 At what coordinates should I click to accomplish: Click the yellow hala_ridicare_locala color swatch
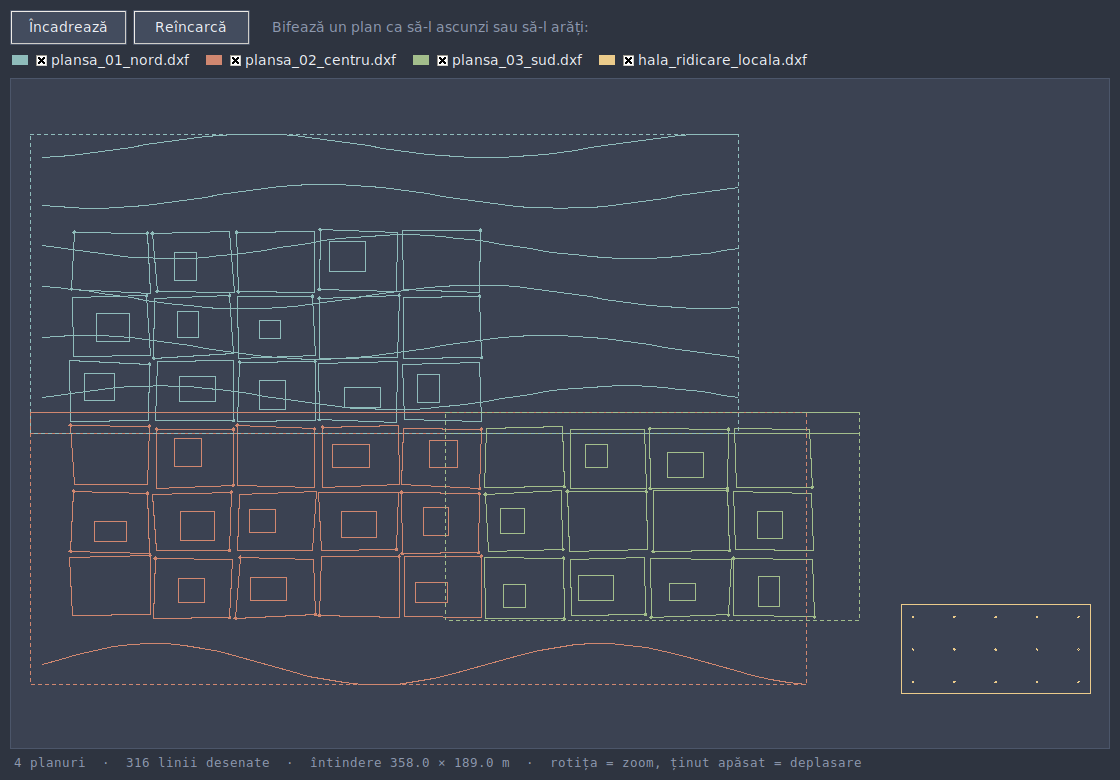607,60
